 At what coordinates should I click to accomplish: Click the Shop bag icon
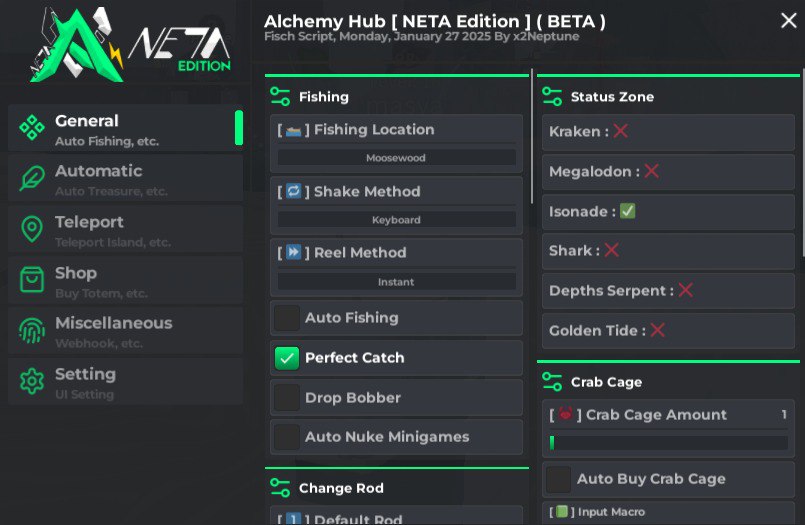32,280
